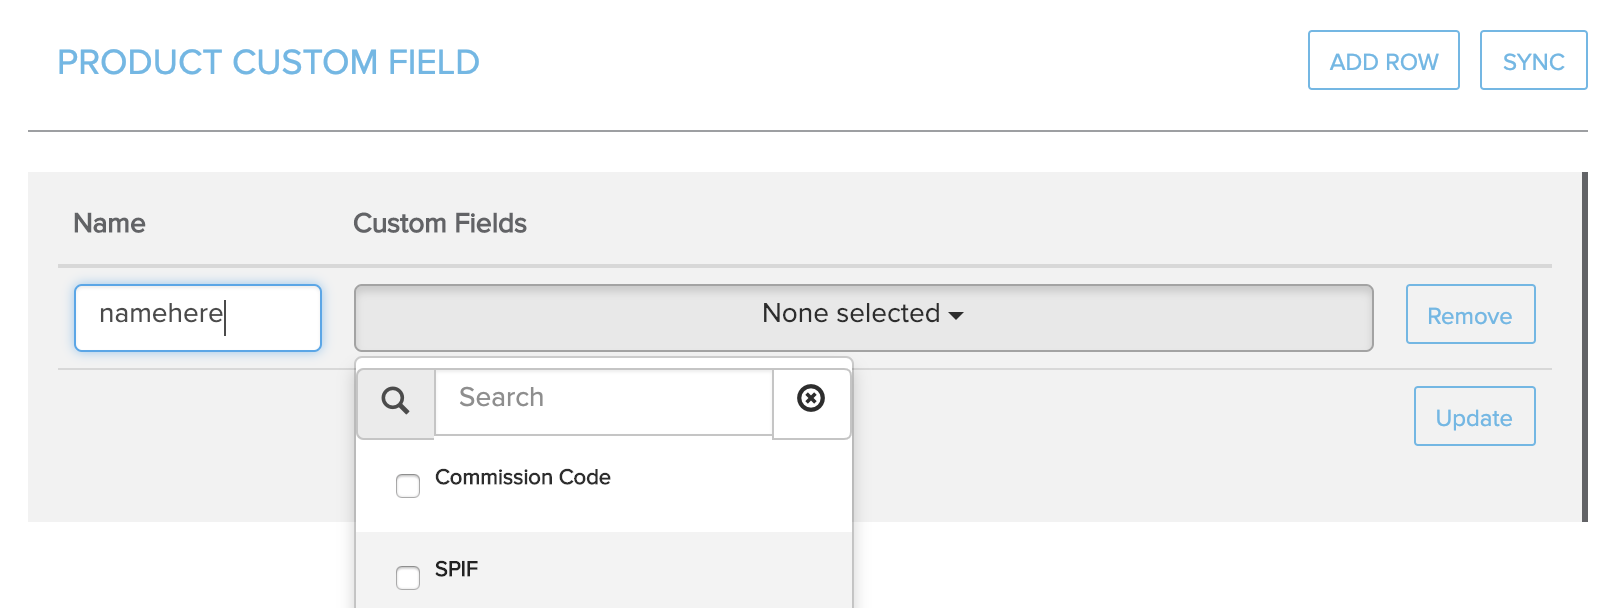This screenshot has width=1602, height=608.
Task: Click the caret arrow beside None selected
Action: [x=956, y=316]
